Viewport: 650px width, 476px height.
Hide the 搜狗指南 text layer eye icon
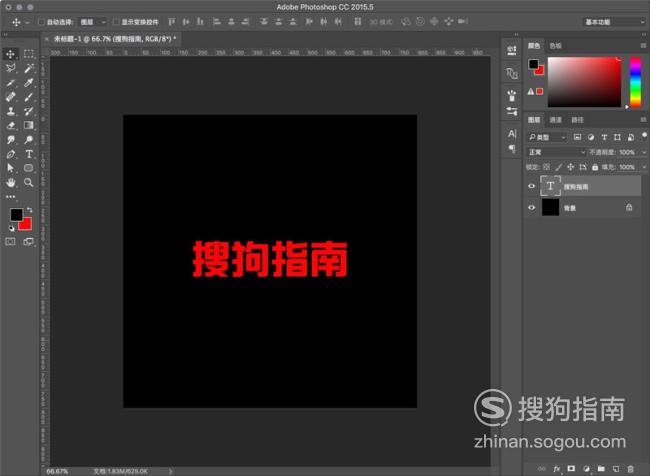(x=531, y=186)
